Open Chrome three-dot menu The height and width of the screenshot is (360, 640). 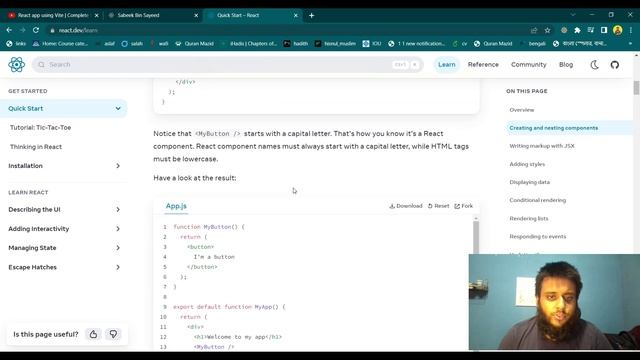[631, 30]
